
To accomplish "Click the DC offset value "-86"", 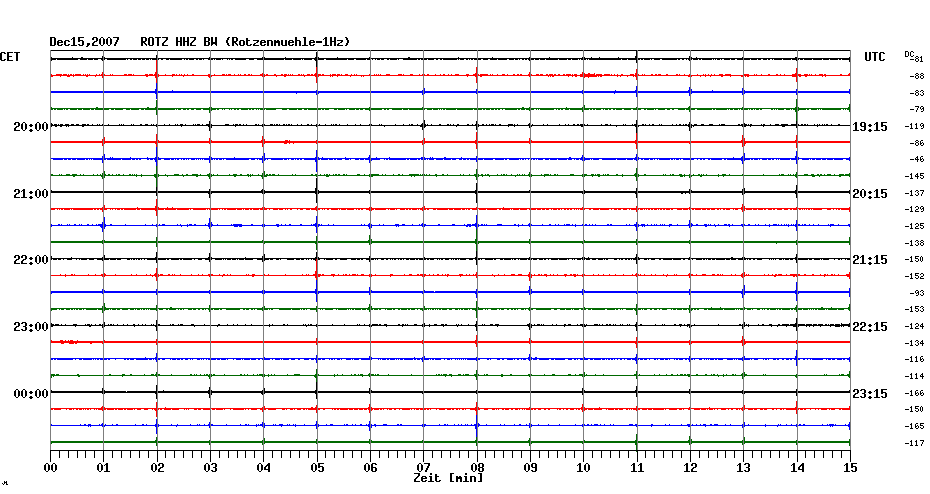I will 916,144.
